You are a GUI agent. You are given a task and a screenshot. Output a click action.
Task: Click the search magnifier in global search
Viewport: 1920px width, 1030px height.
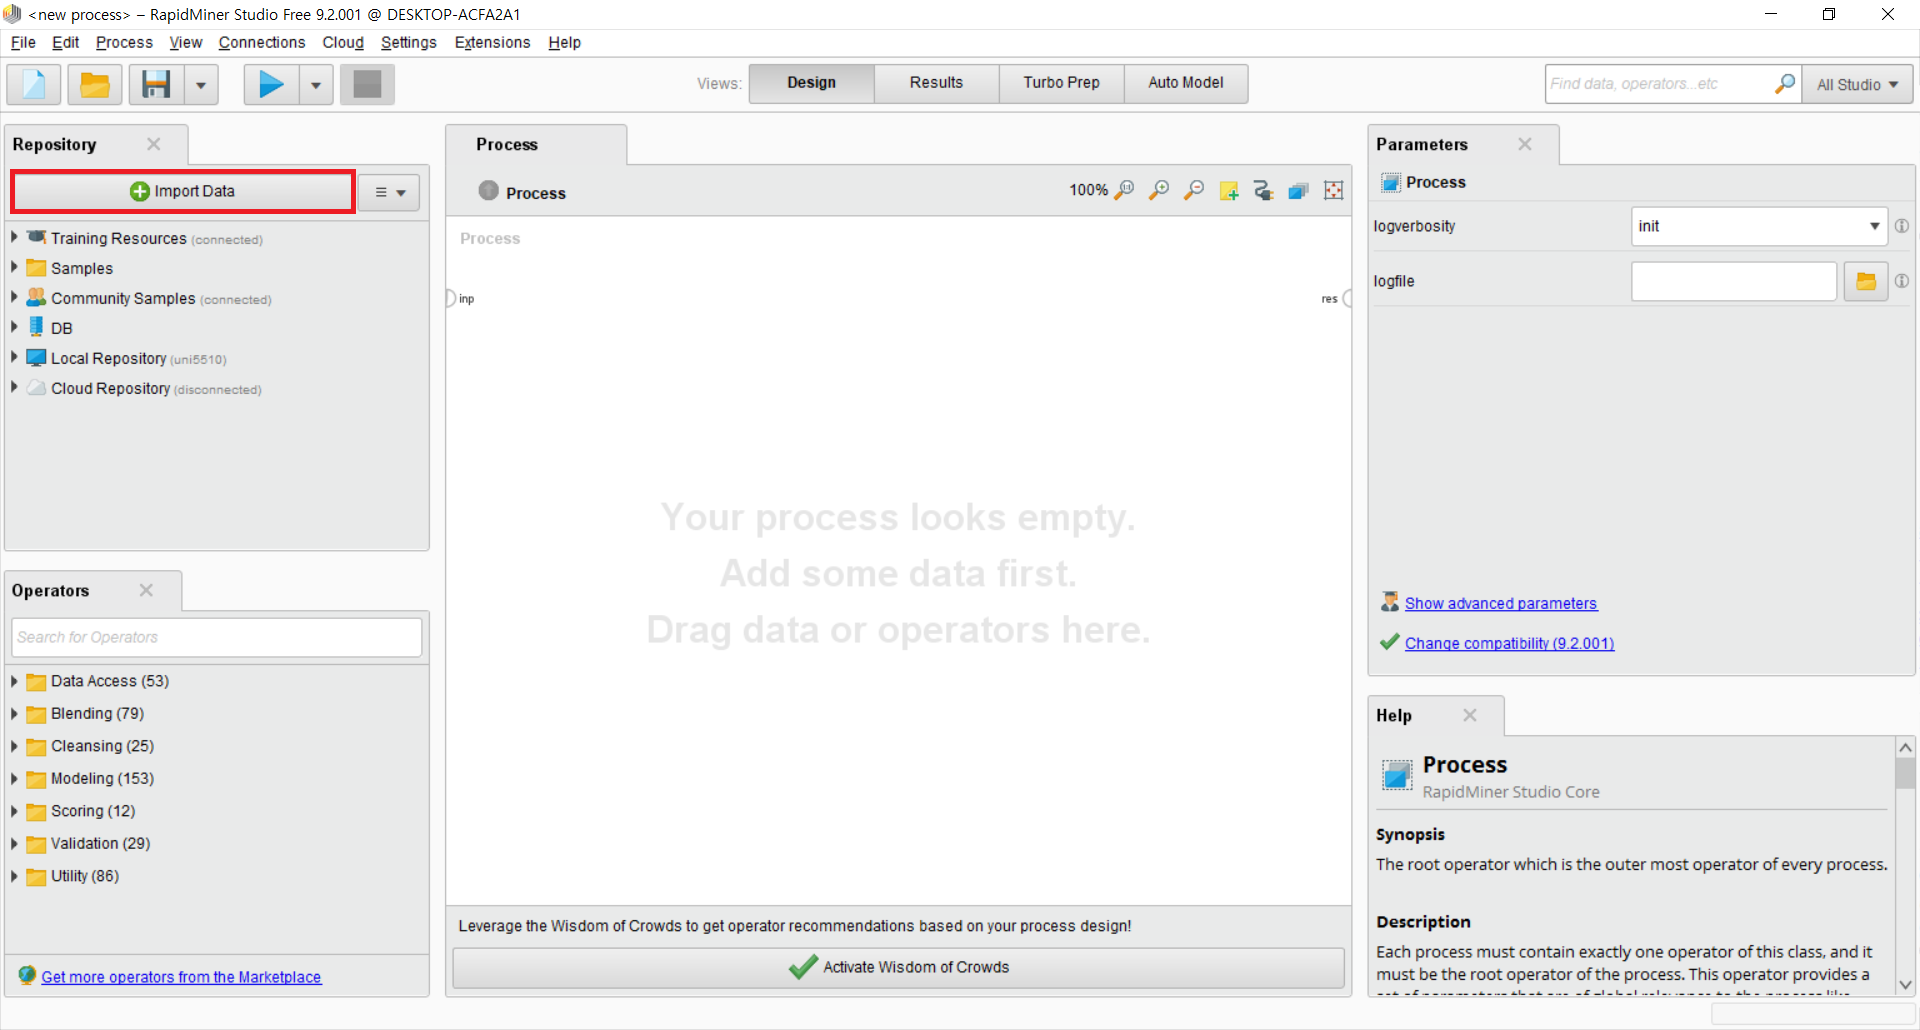(x=1785, y=84)
